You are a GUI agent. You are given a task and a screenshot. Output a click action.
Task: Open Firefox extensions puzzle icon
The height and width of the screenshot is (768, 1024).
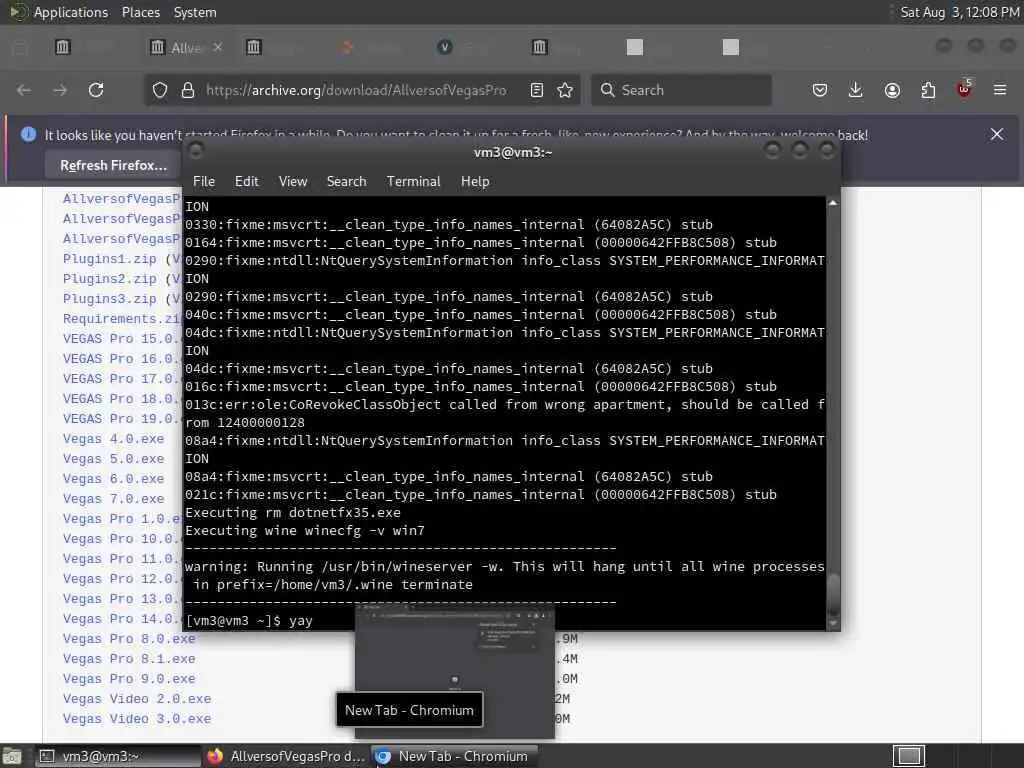click(928, 90)
